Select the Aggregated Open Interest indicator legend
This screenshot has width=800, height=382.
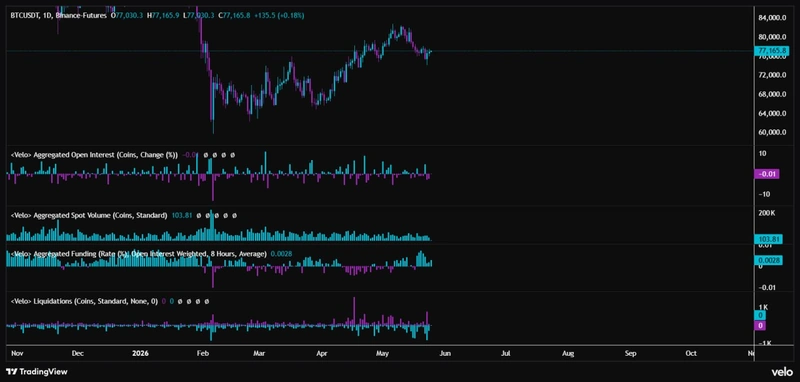click(94, 155)
